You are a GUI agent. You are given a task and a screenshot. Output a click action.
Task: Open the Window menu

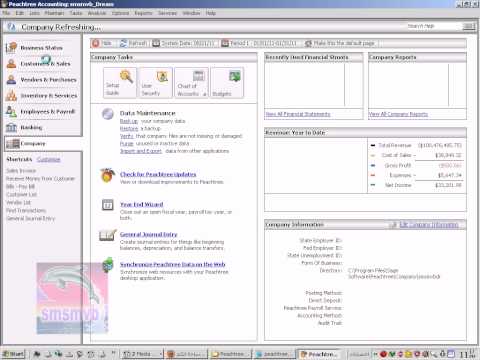(191, 13)
